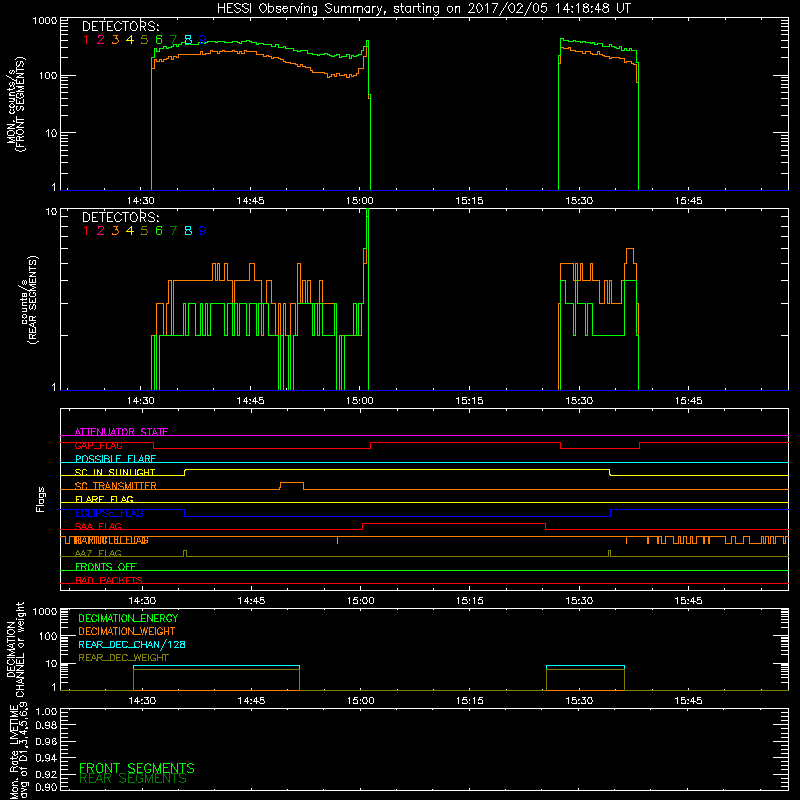The width and height of the screenshot is (800, 800).
Task: Select dark green detector 7 in rear segments legend
Action: coord(173,231)
